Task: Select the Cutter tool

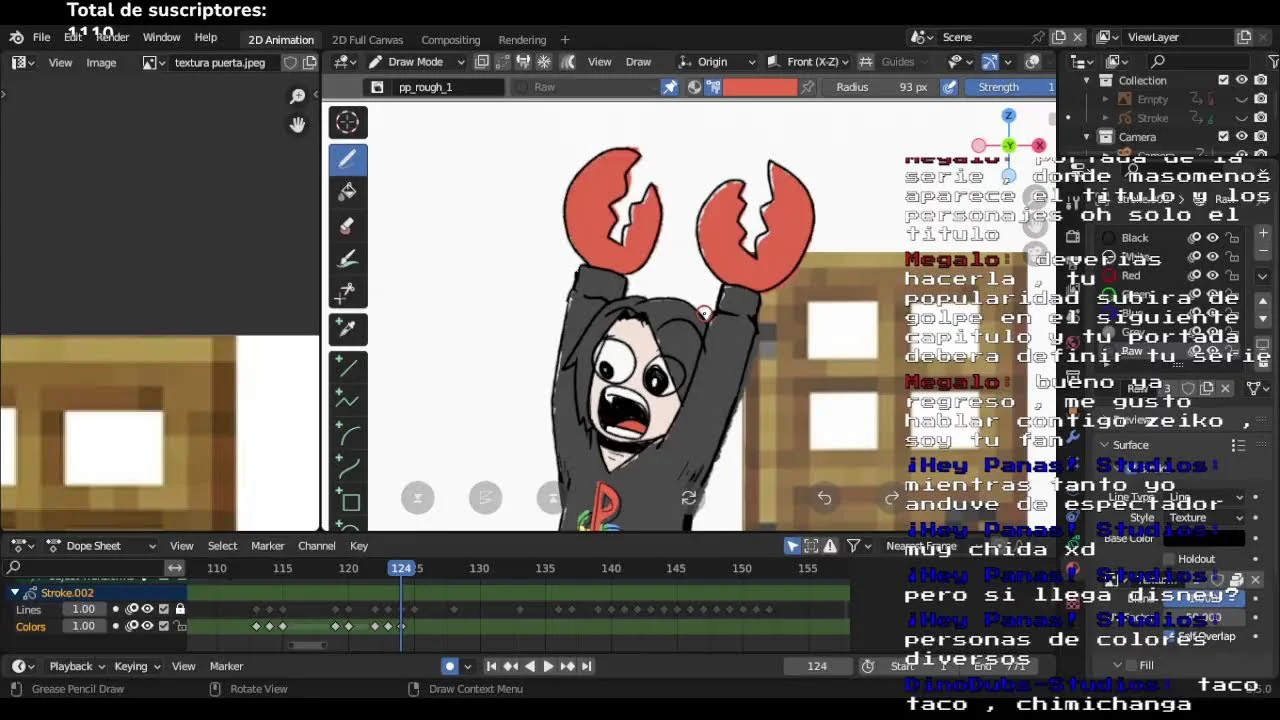Action: click(x=347, y=294)
